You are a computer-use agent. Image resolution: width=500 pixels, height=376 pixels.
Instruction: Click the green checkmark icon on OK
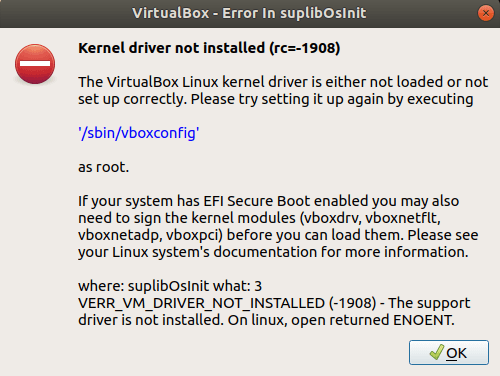(437, 352)
